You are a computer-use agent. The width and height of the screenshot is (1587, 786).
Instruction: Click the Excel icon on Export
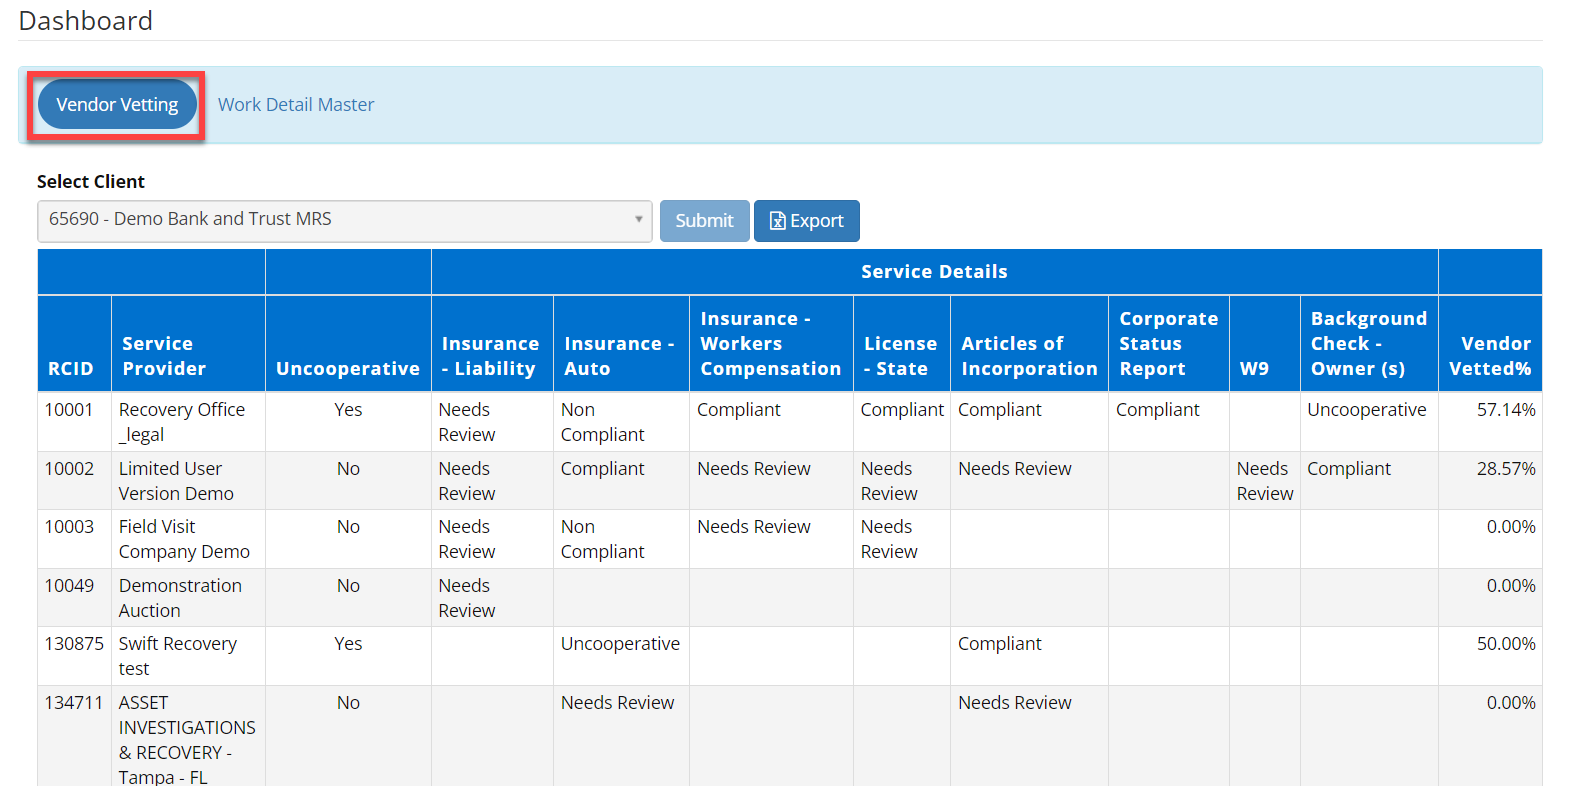[777, 221]
